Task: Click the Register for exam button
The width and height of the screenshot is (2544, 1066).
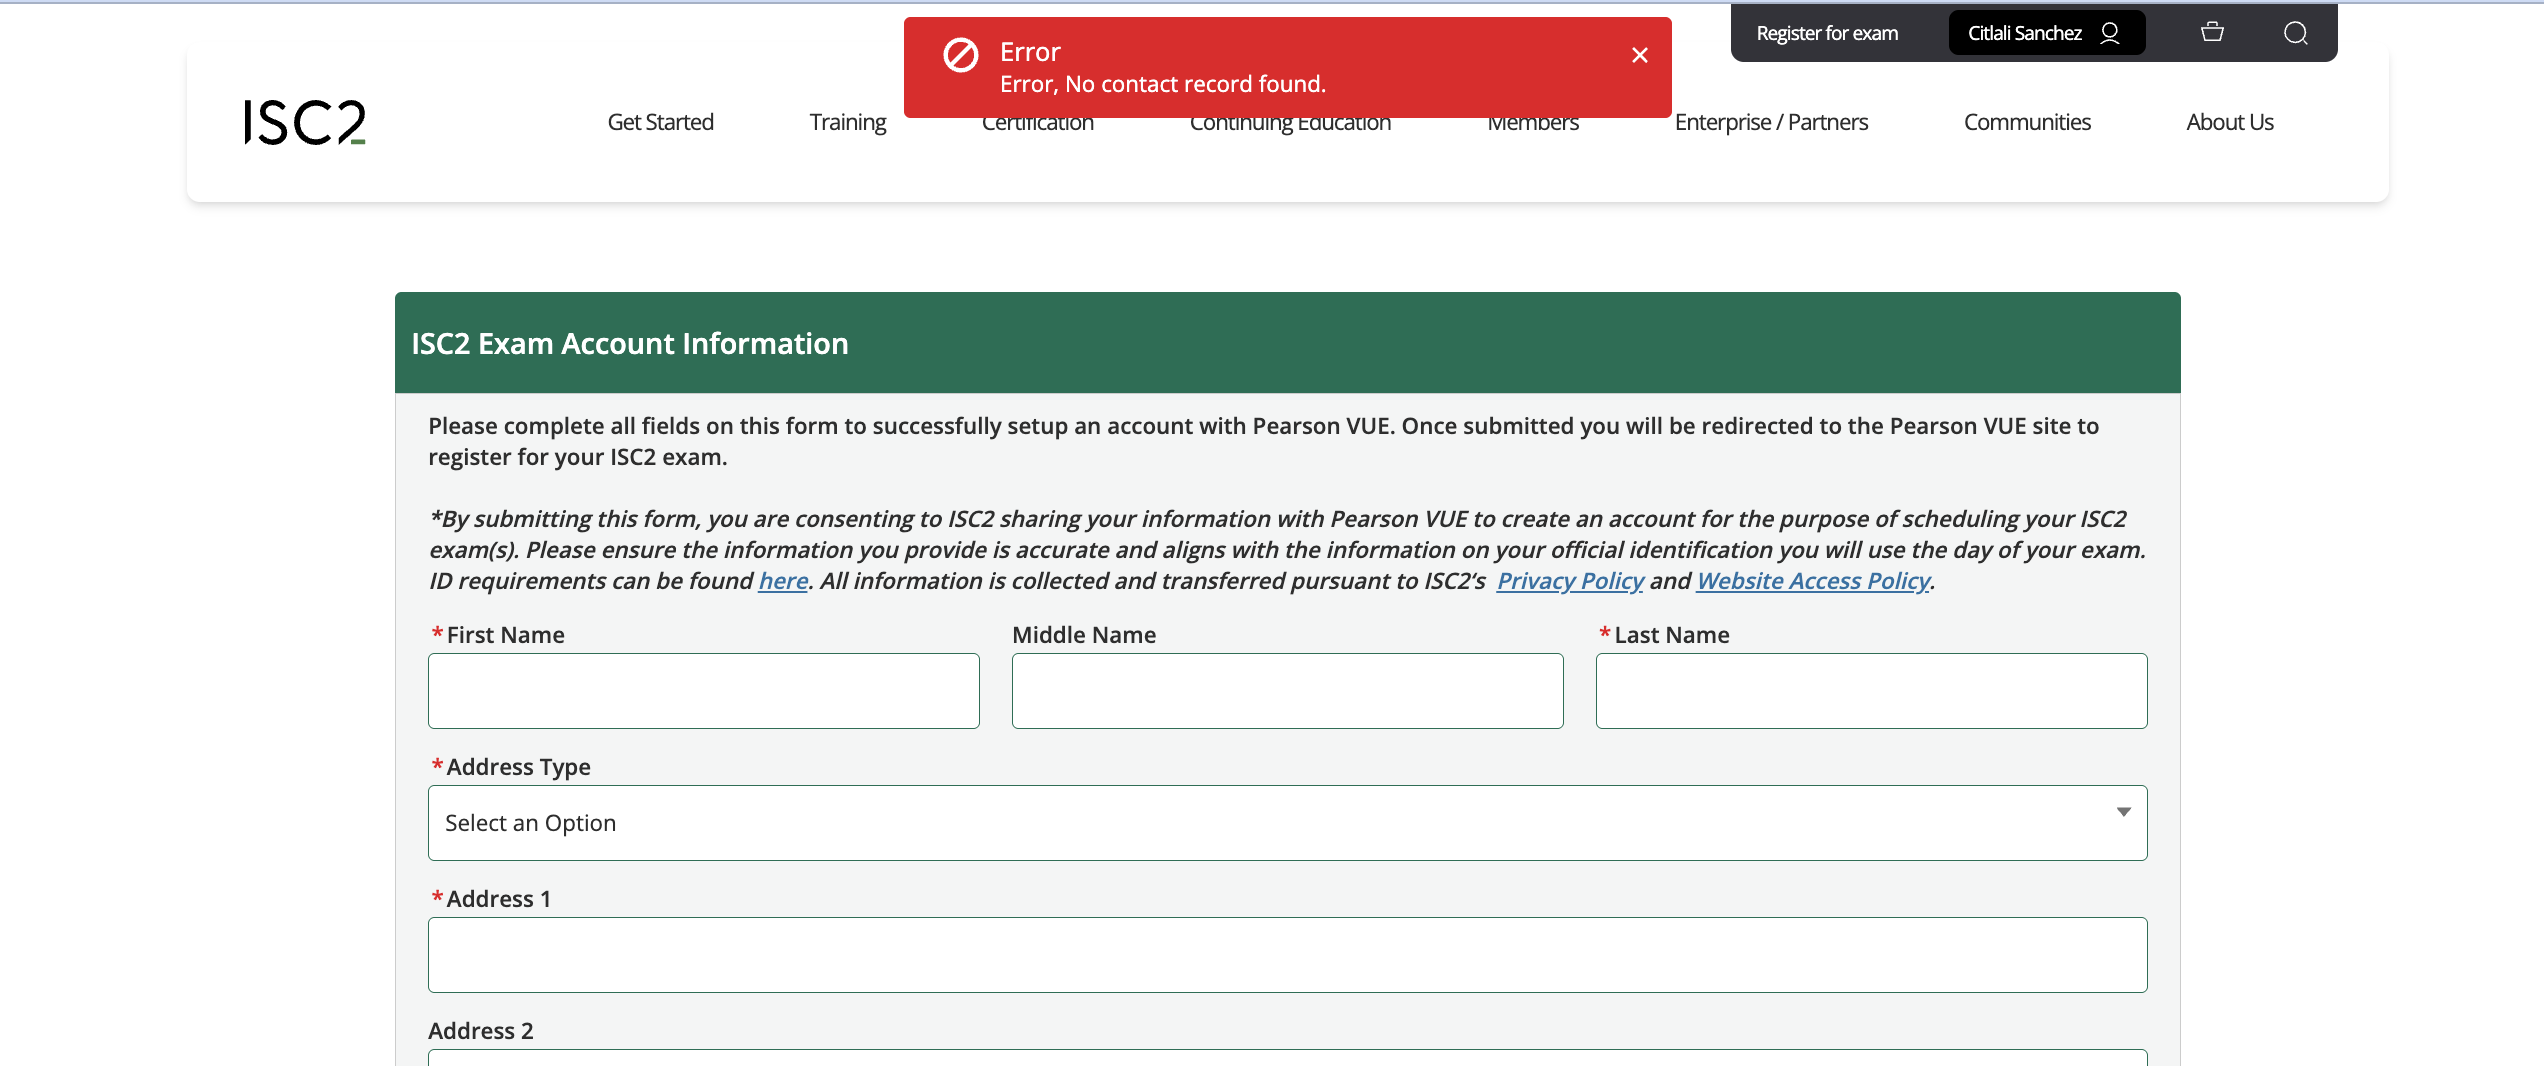Action: pyautogui.click(x=1827, y=32)
